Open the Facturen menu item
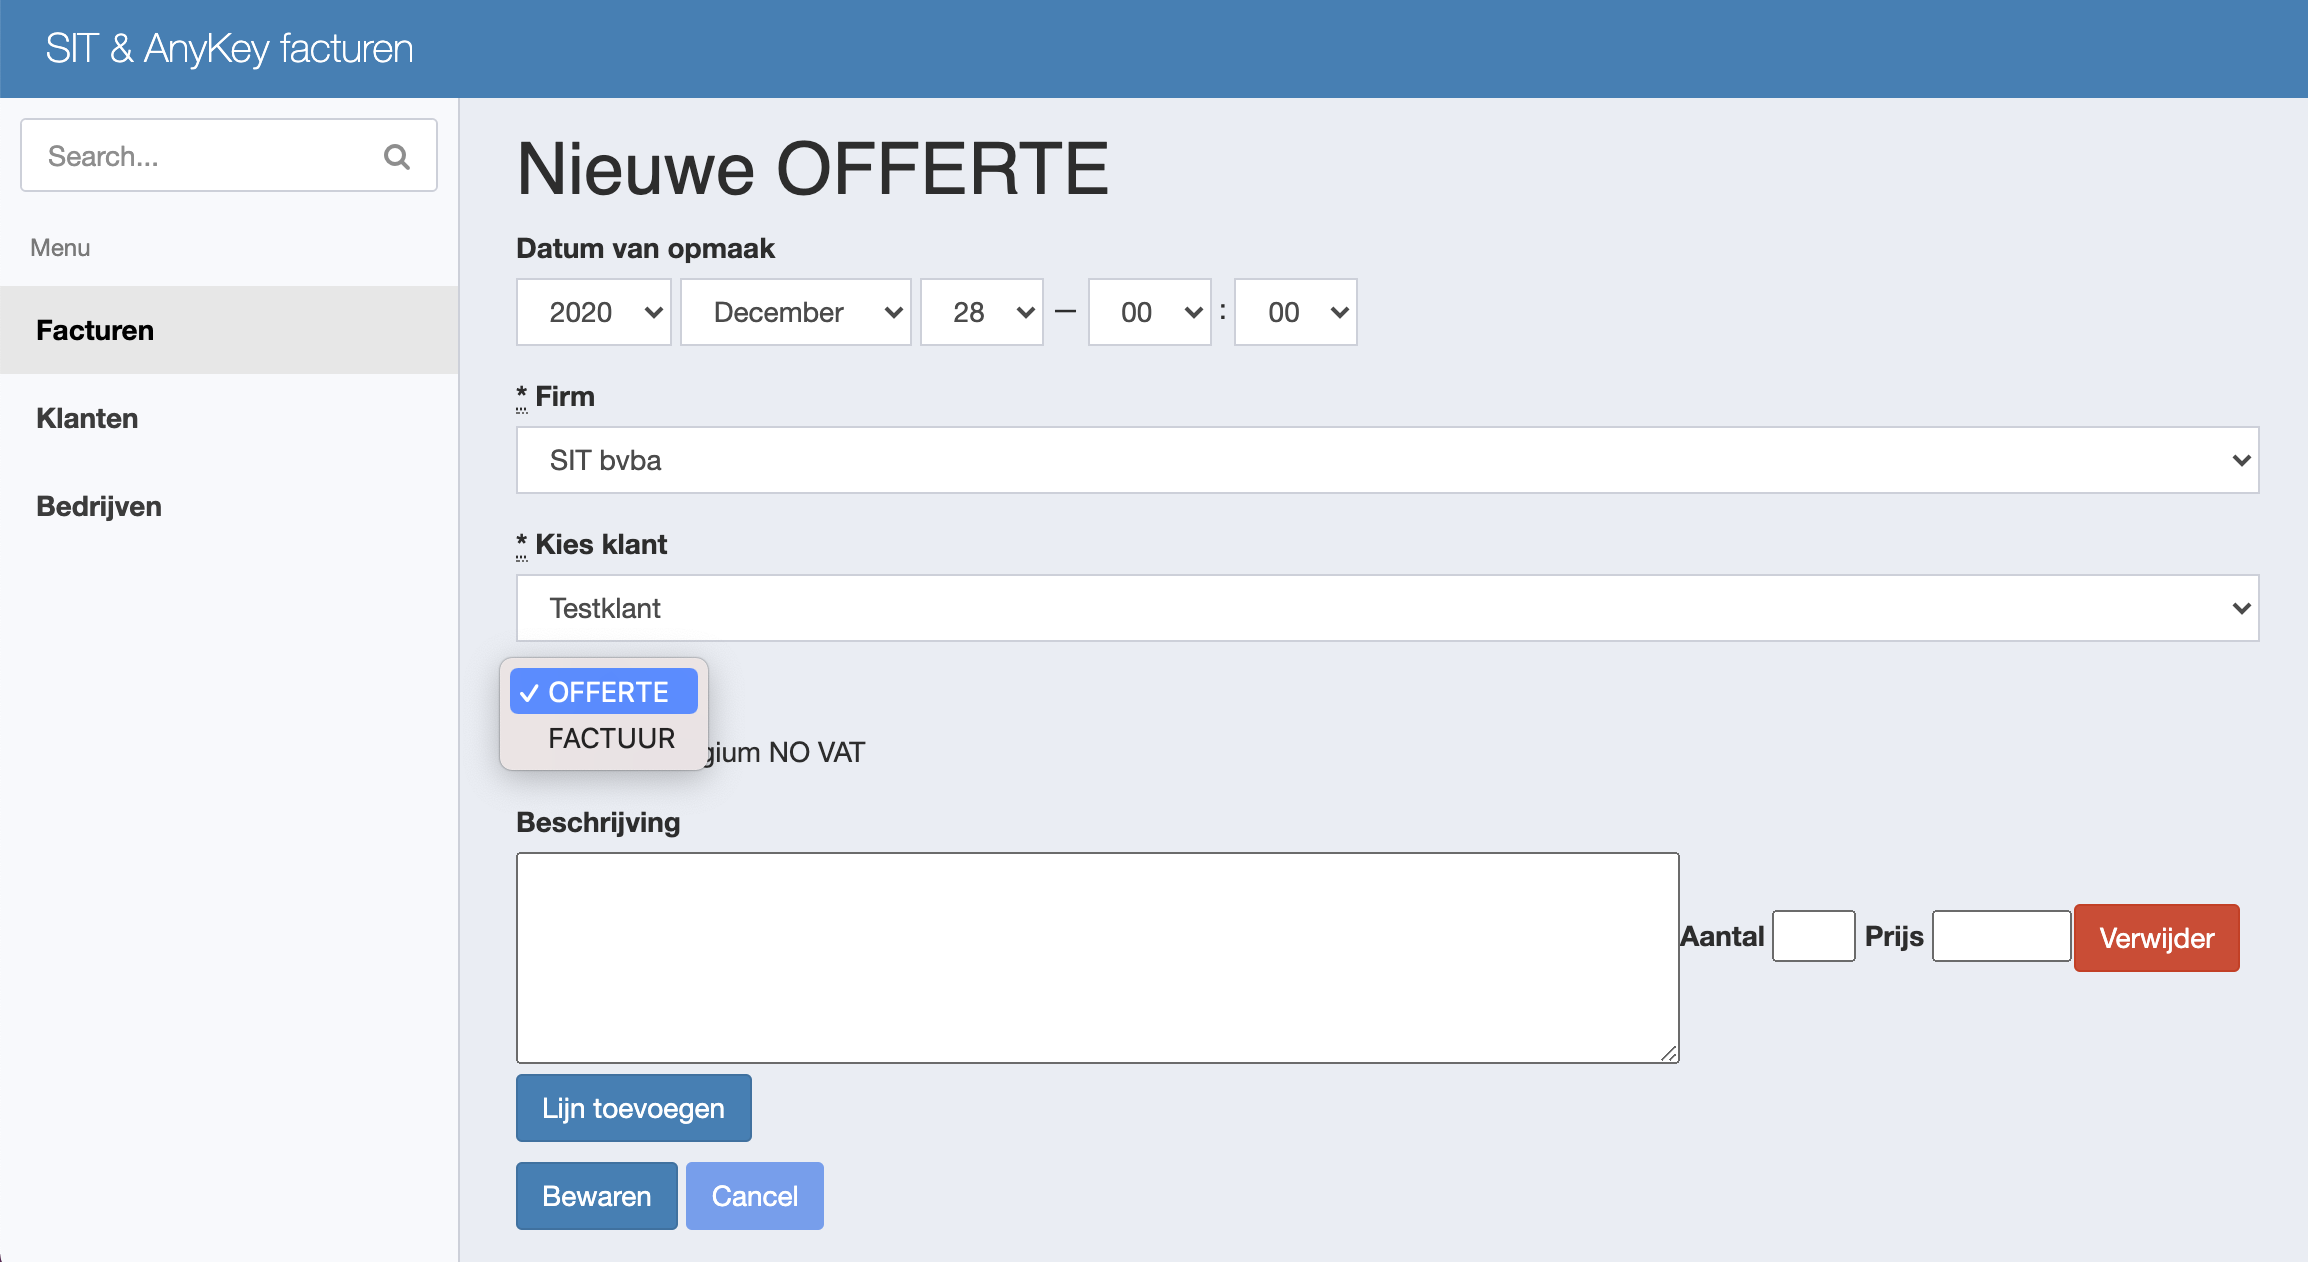Image resolution: width=2308 pixels, height=1262 pixels. click(229, 330)
